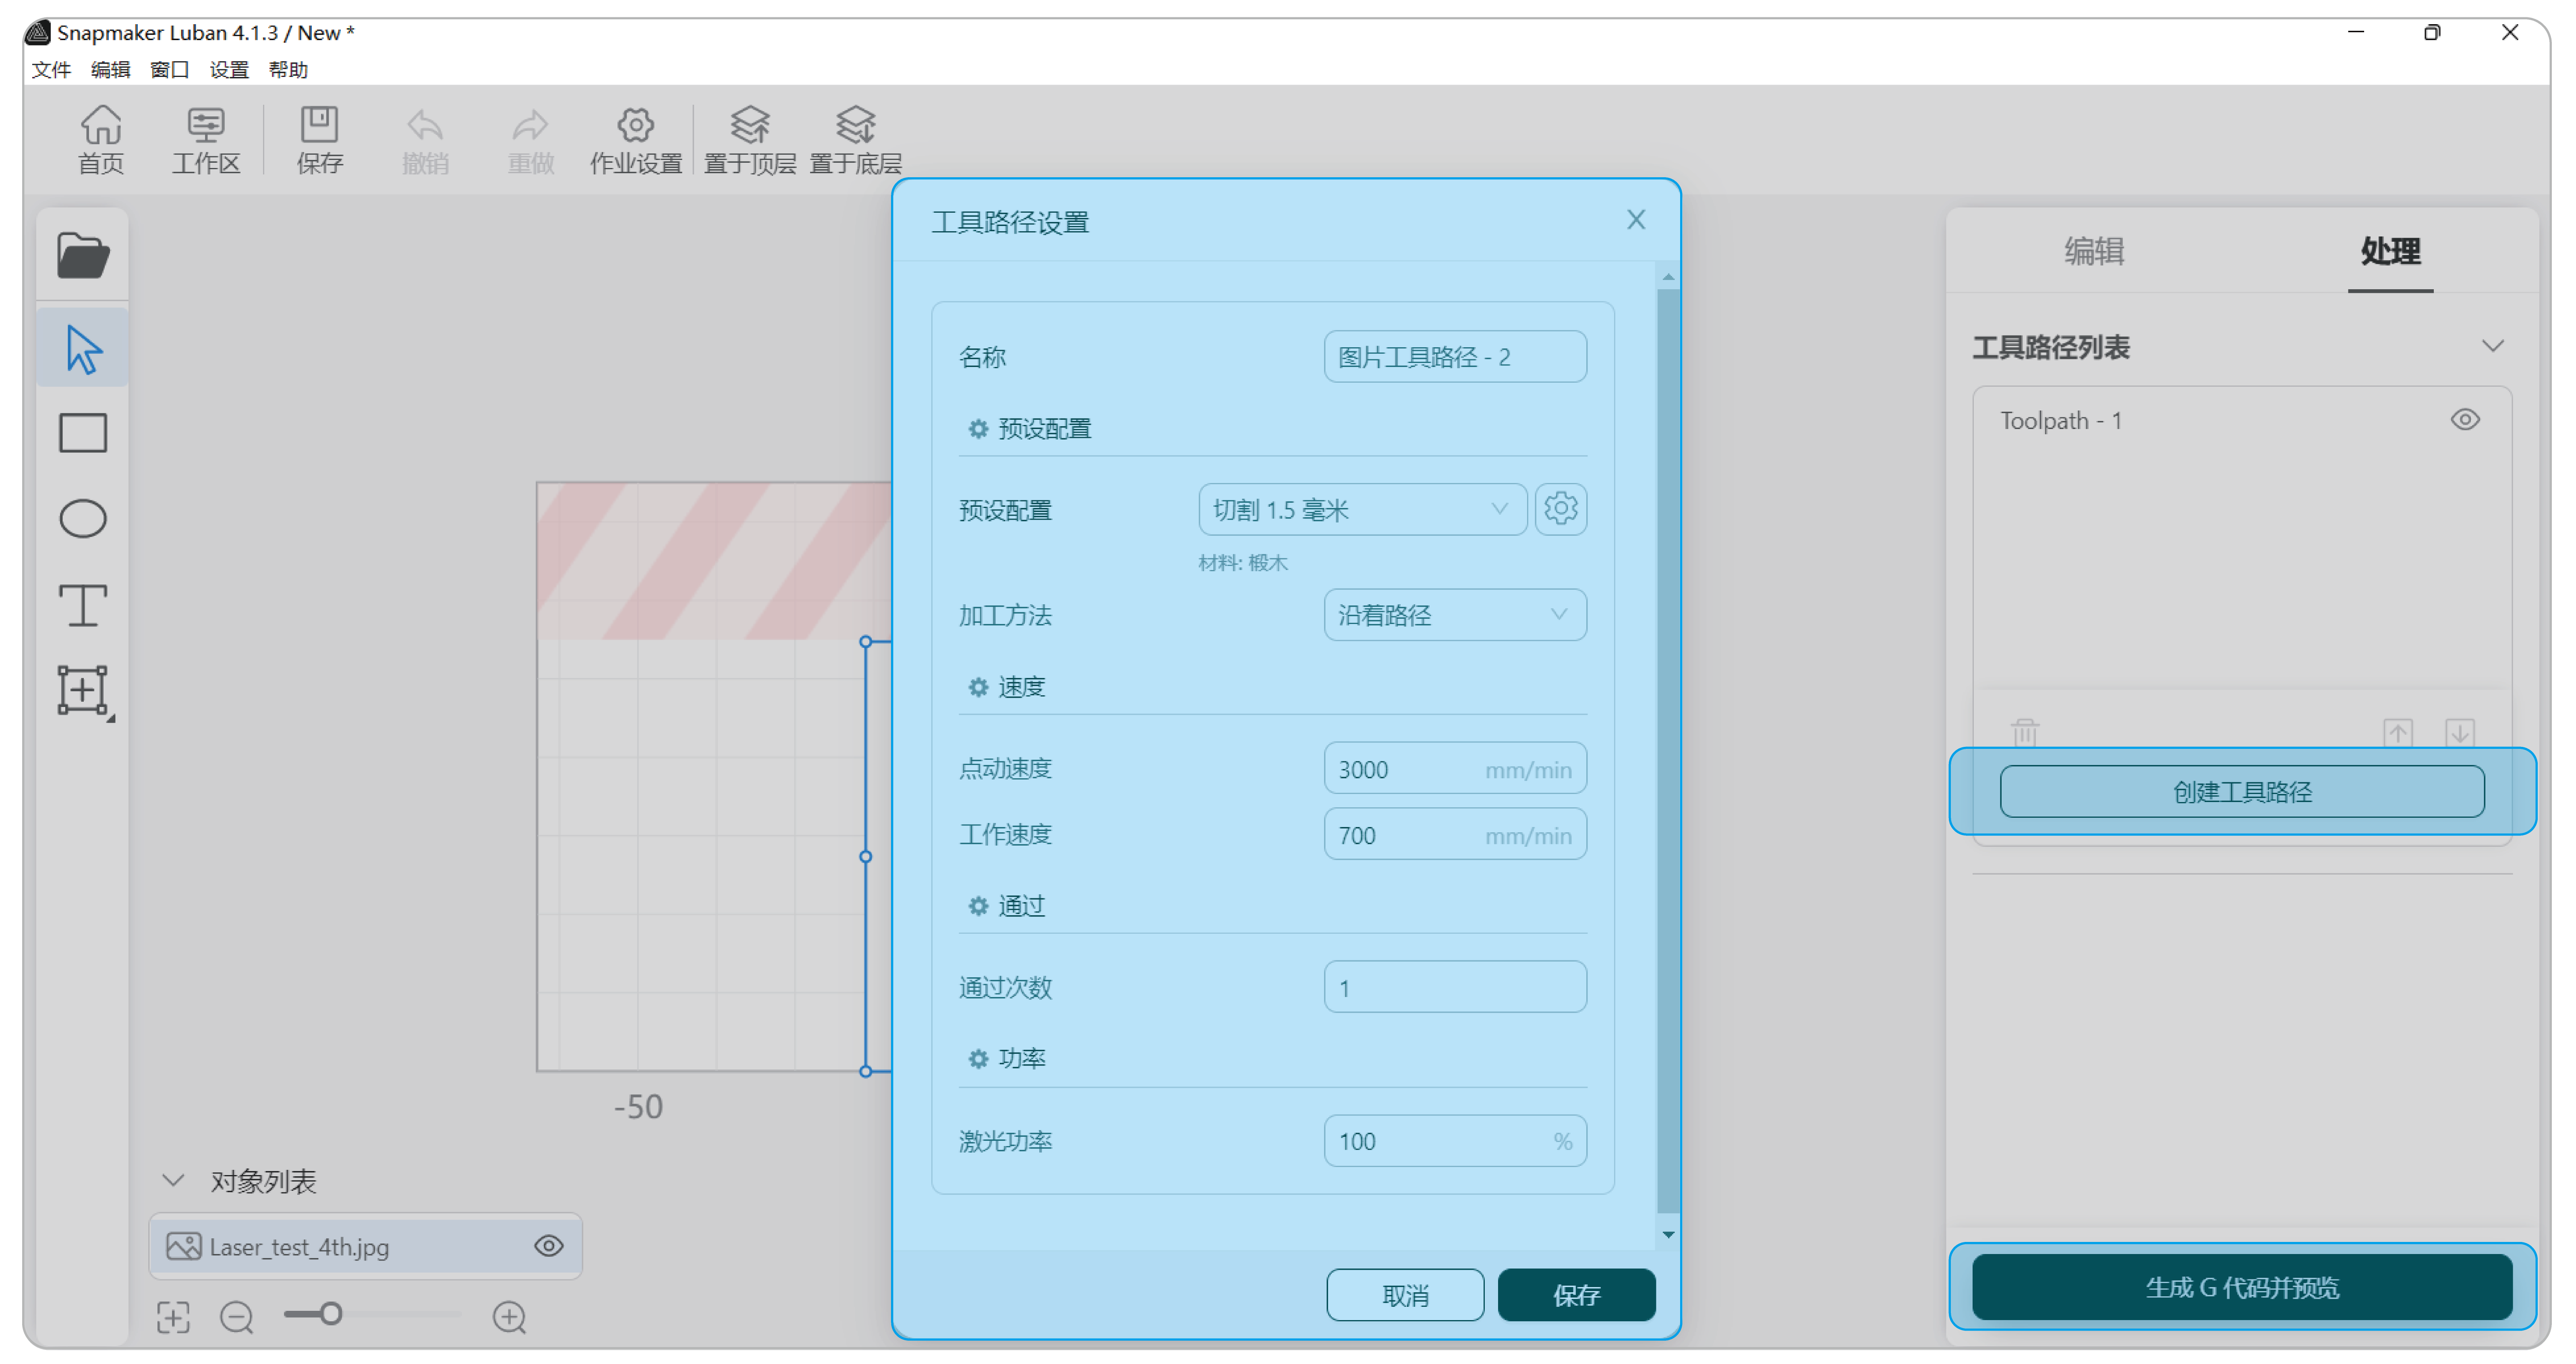Select the ellipse shape tool
The image size is (2576, 1364).
[83, 519]
